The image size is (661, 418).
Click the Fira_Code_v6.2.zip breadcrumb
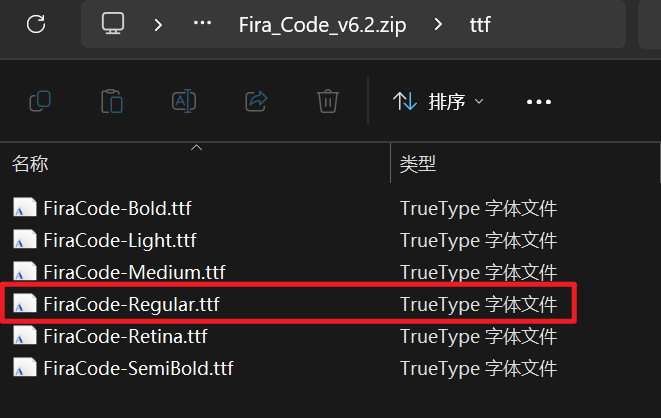[x=322, y=25]
